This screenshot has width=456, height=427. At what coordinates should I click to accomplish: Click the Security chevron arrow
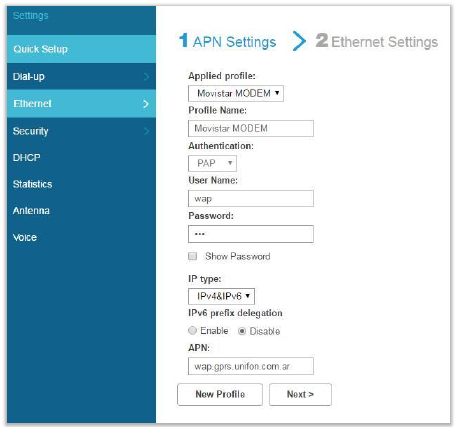pos(146,131)
